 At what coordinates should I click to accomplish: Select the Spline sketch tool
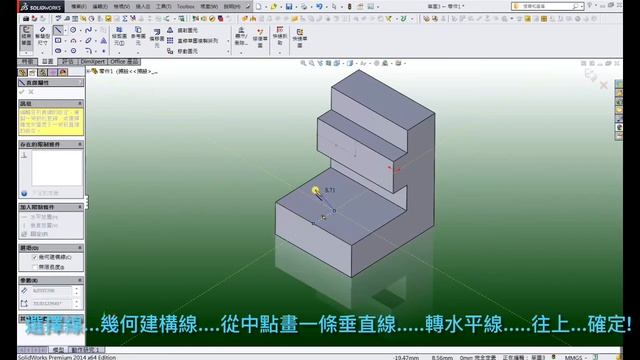coord(89,30)
